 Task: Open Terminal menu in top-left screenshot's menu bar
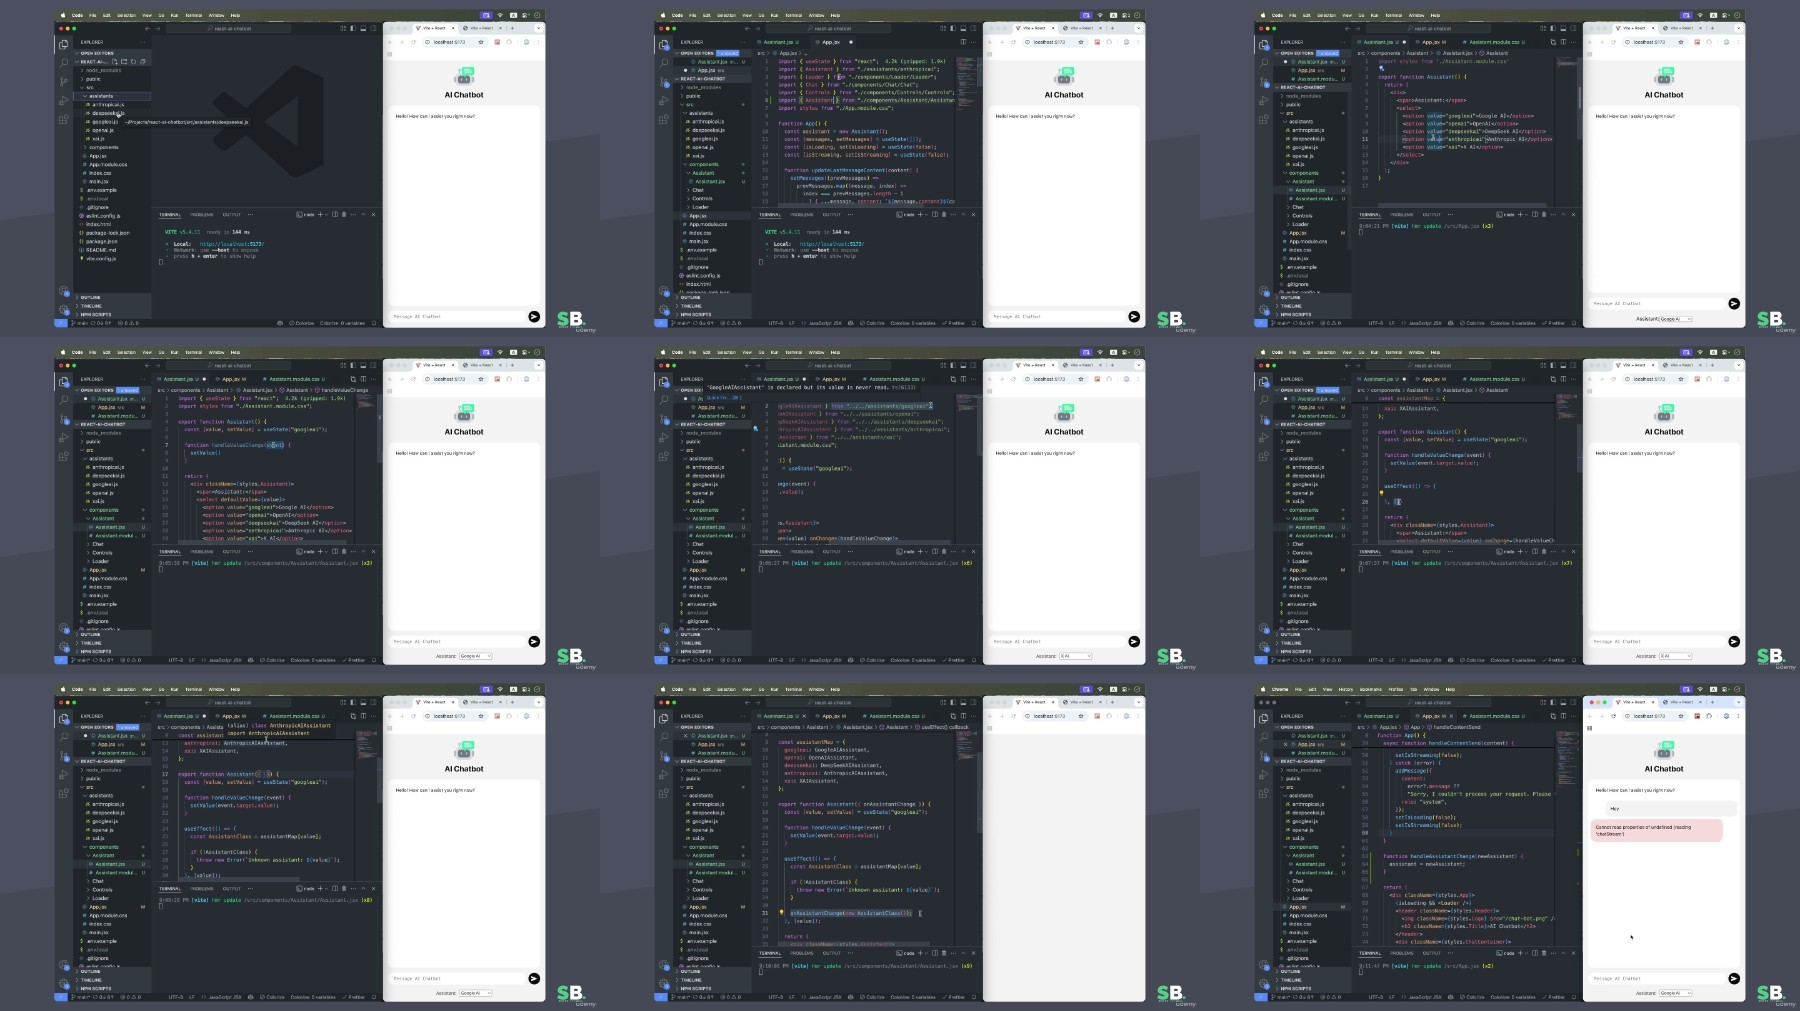tap(194, 15)
